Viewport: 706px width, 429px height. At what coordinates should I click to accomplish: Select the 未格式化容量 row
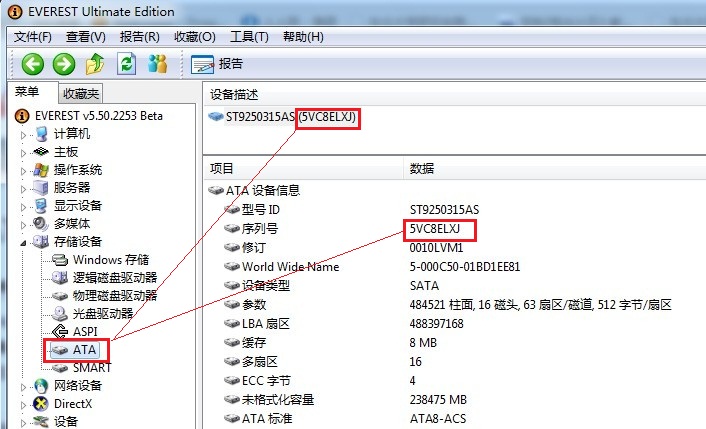click(x=278, y=399)
